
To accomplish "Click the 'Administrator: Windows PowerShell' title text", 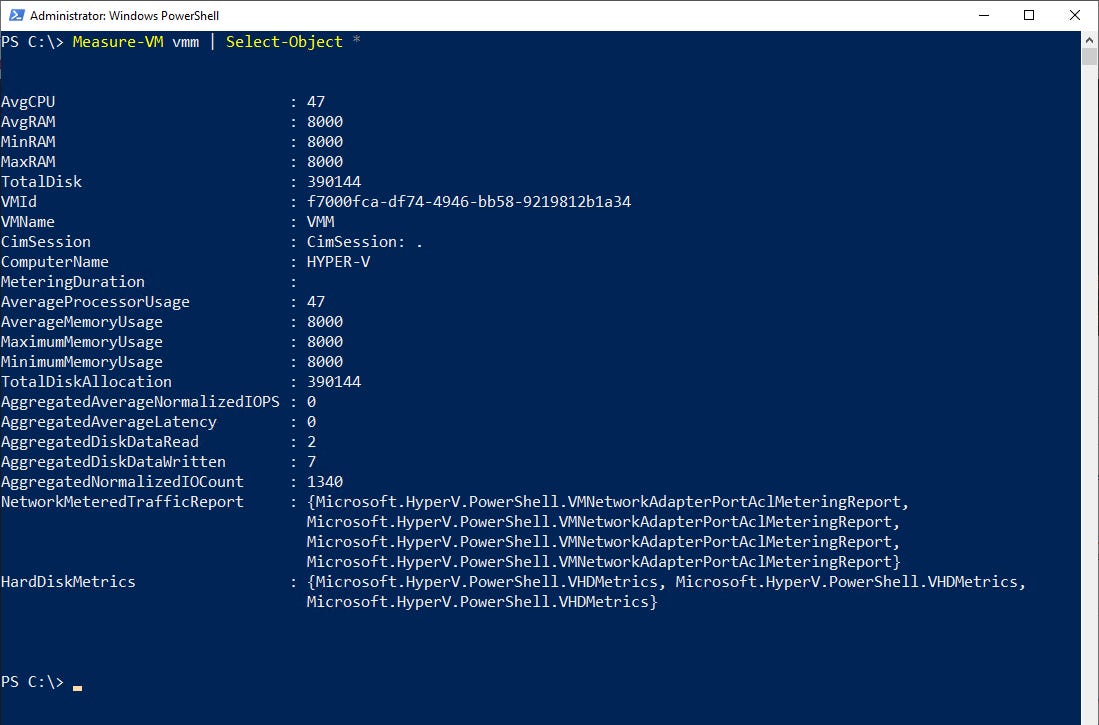I will tap(124, 16).
